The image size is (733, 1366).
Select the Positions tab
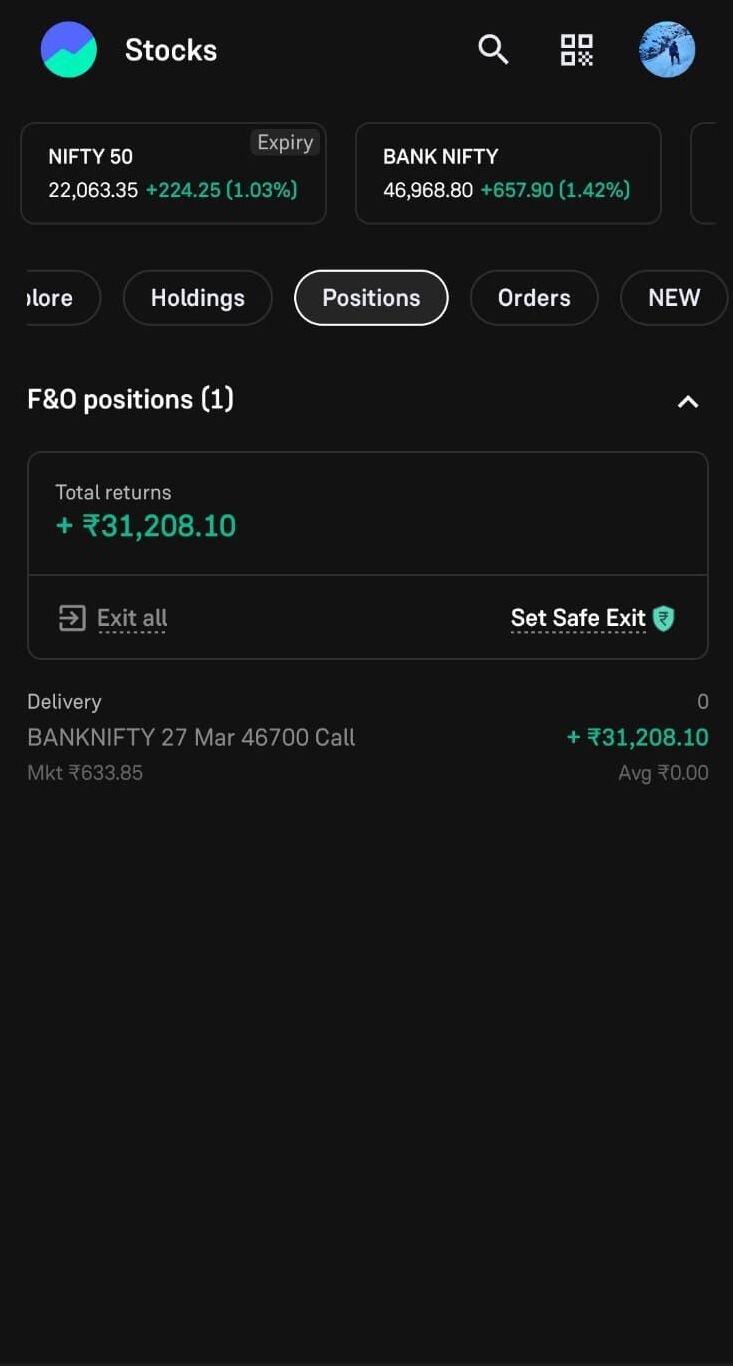(x=371, y=298)
